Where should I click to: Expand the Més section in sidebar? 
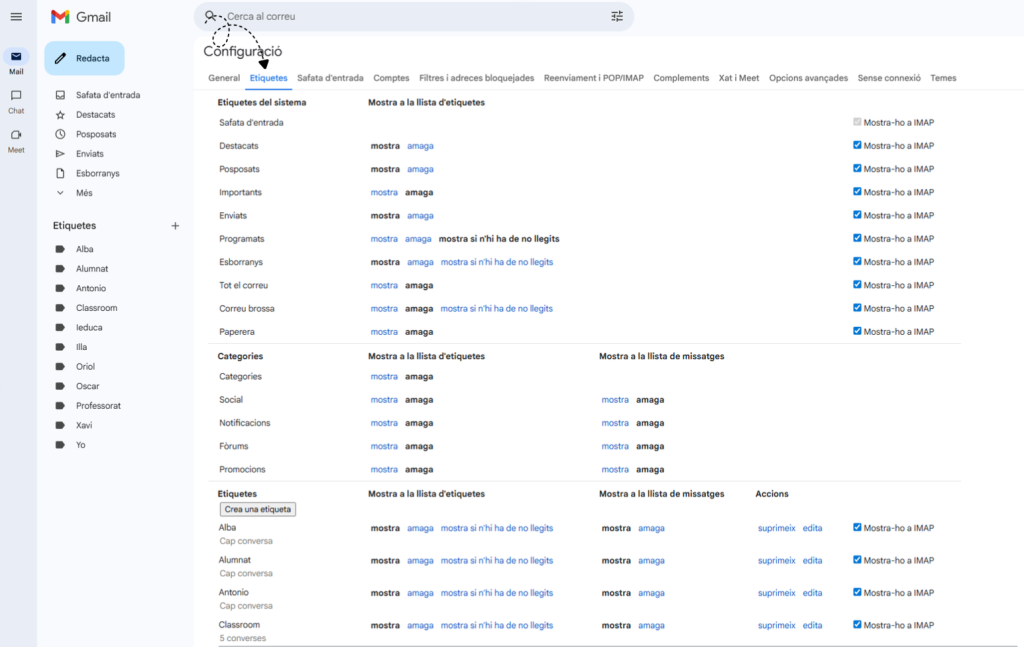[x=84, y=193]
